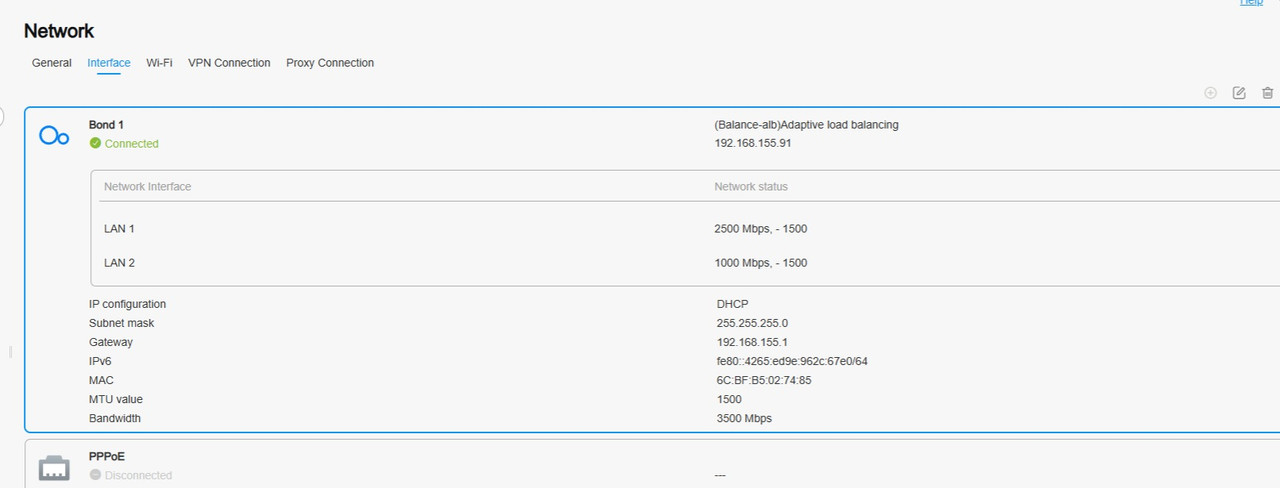Click the IPv6 address value
Viewport: 1280px width, 488px height.
[792, 361]
